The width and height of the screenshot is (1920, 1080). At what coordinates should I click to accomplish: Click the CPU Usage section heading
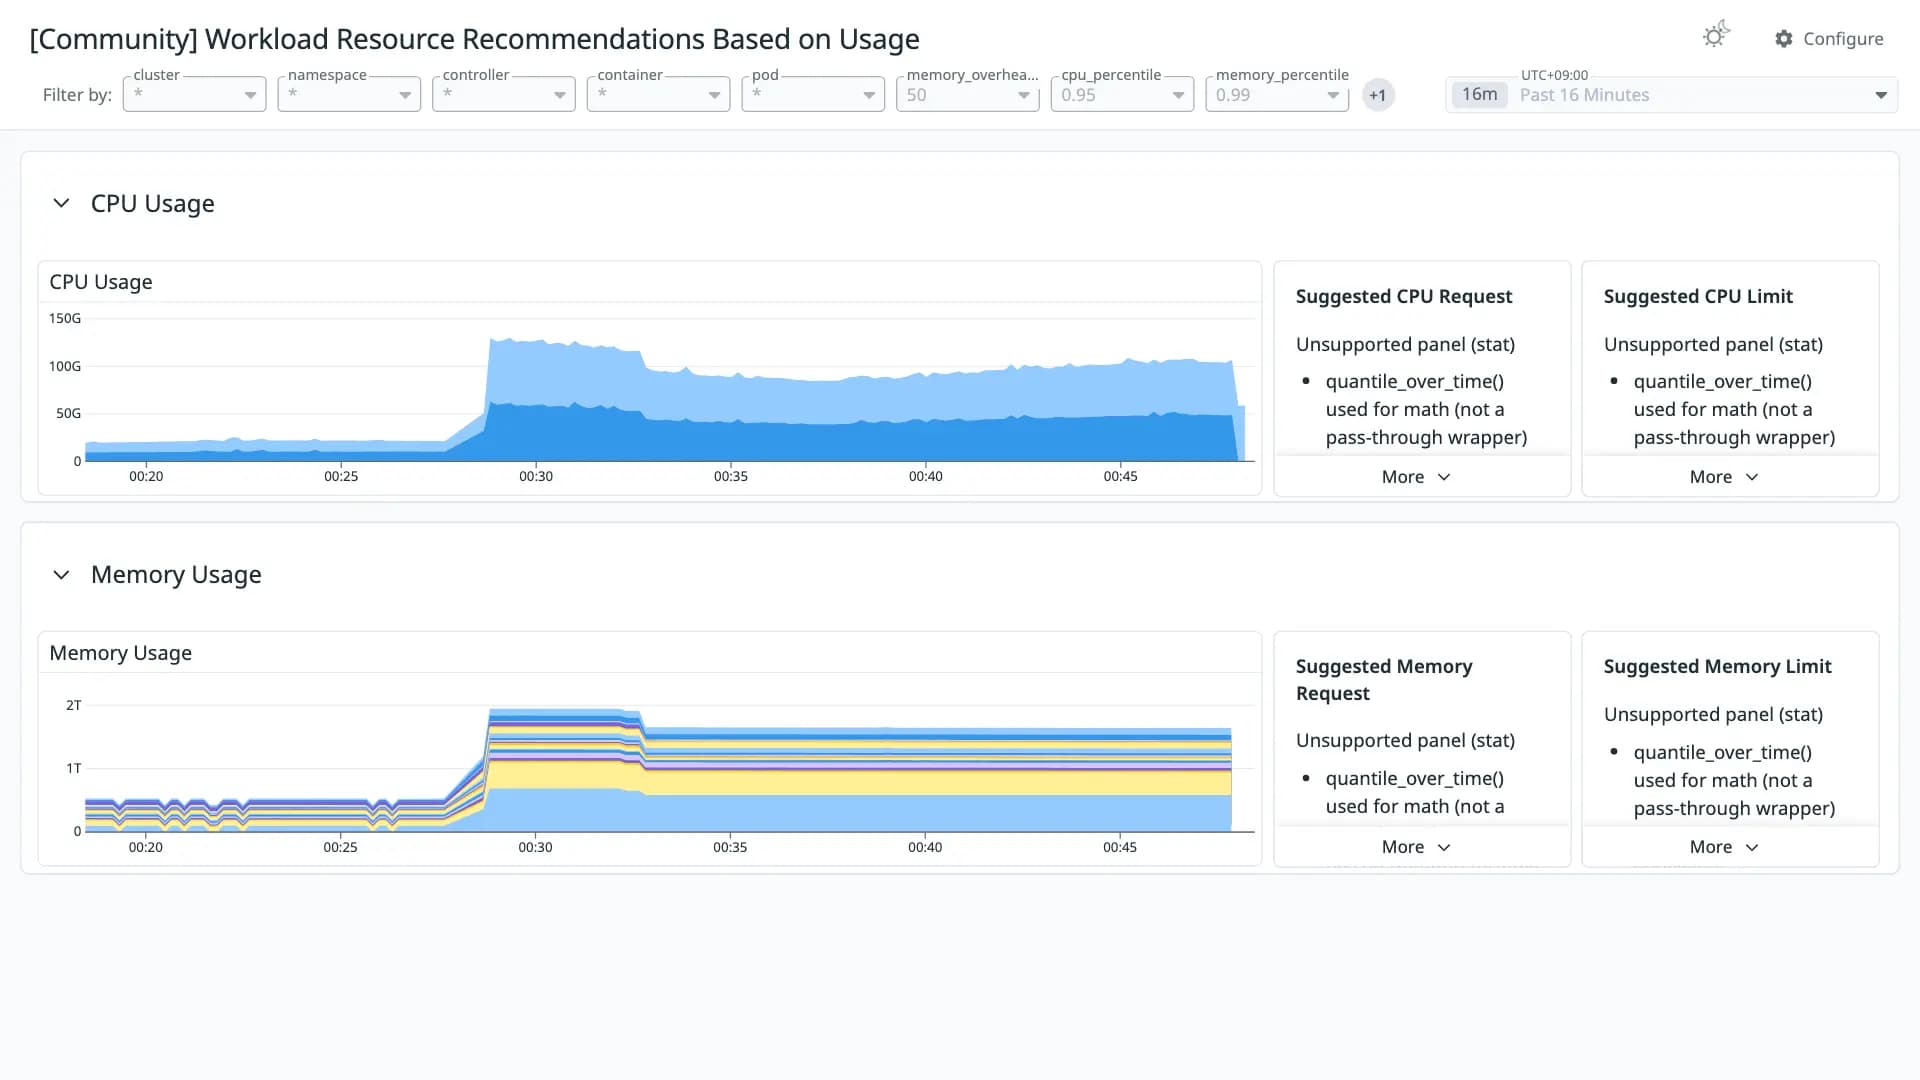[x=152, y=203]
